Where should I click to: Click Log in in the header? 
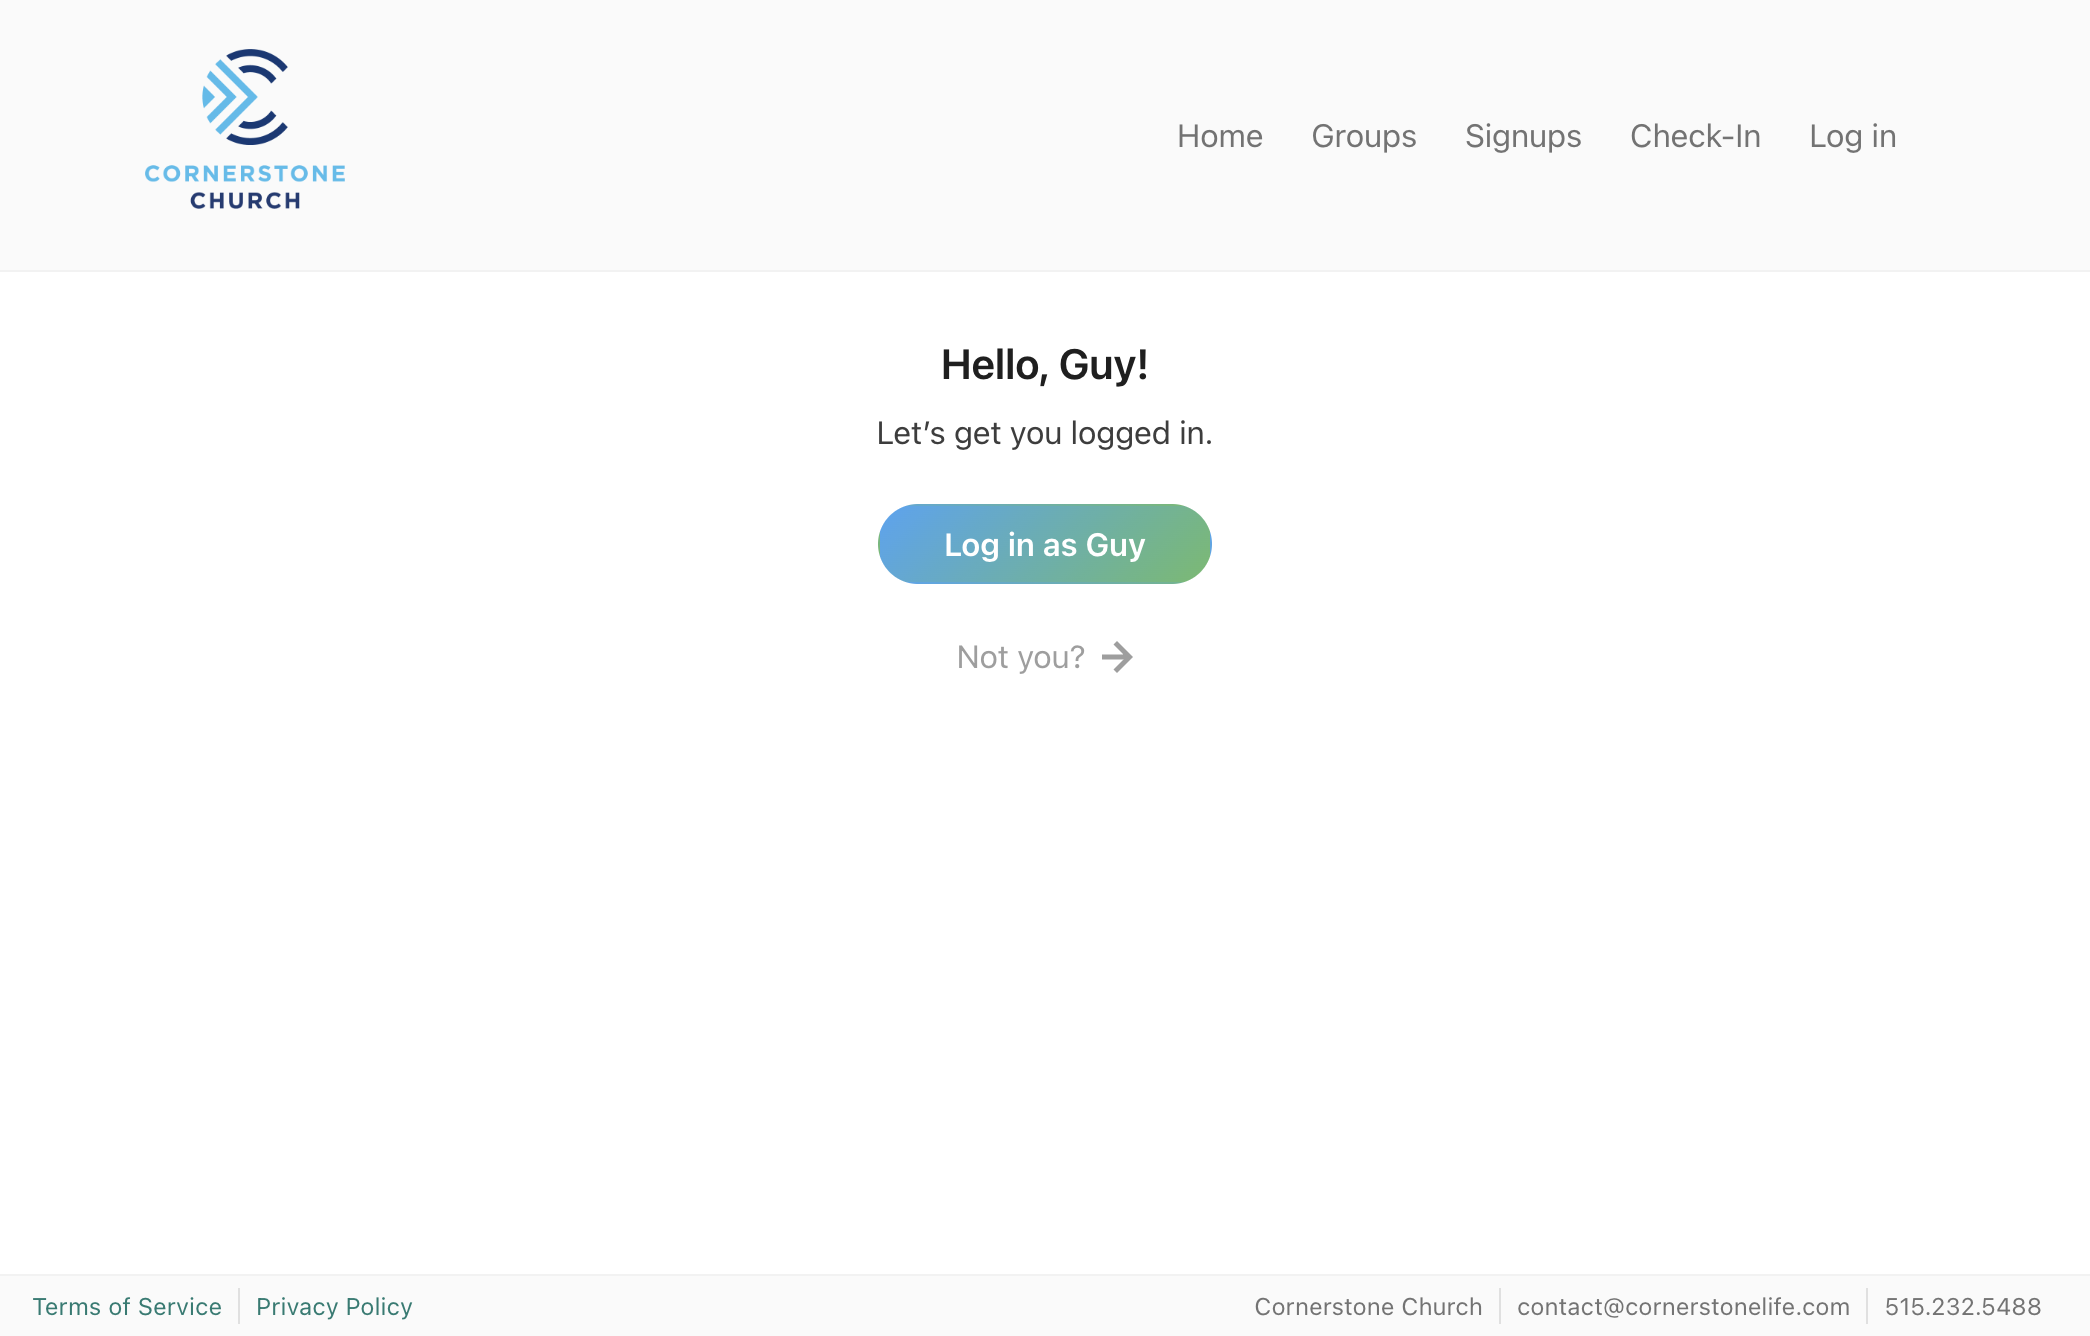click(x=1852, y=136)
